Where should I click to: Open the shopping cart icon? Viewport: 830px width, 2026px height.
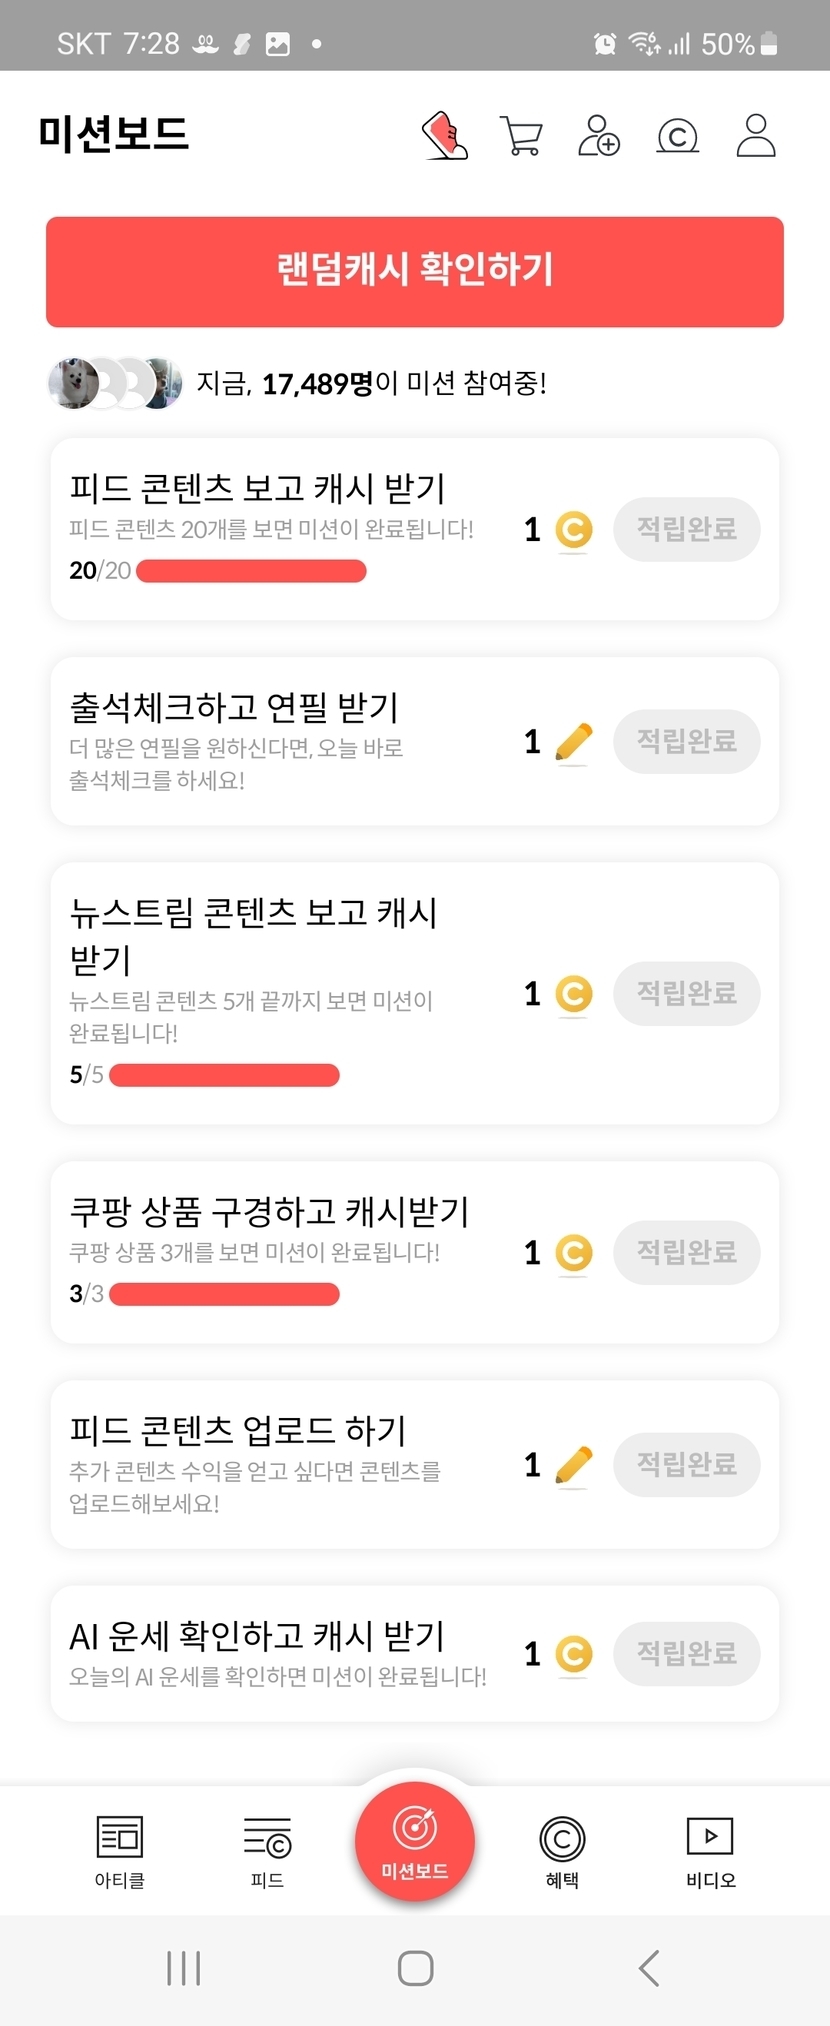pyautogui.click(x=521, y=136)
